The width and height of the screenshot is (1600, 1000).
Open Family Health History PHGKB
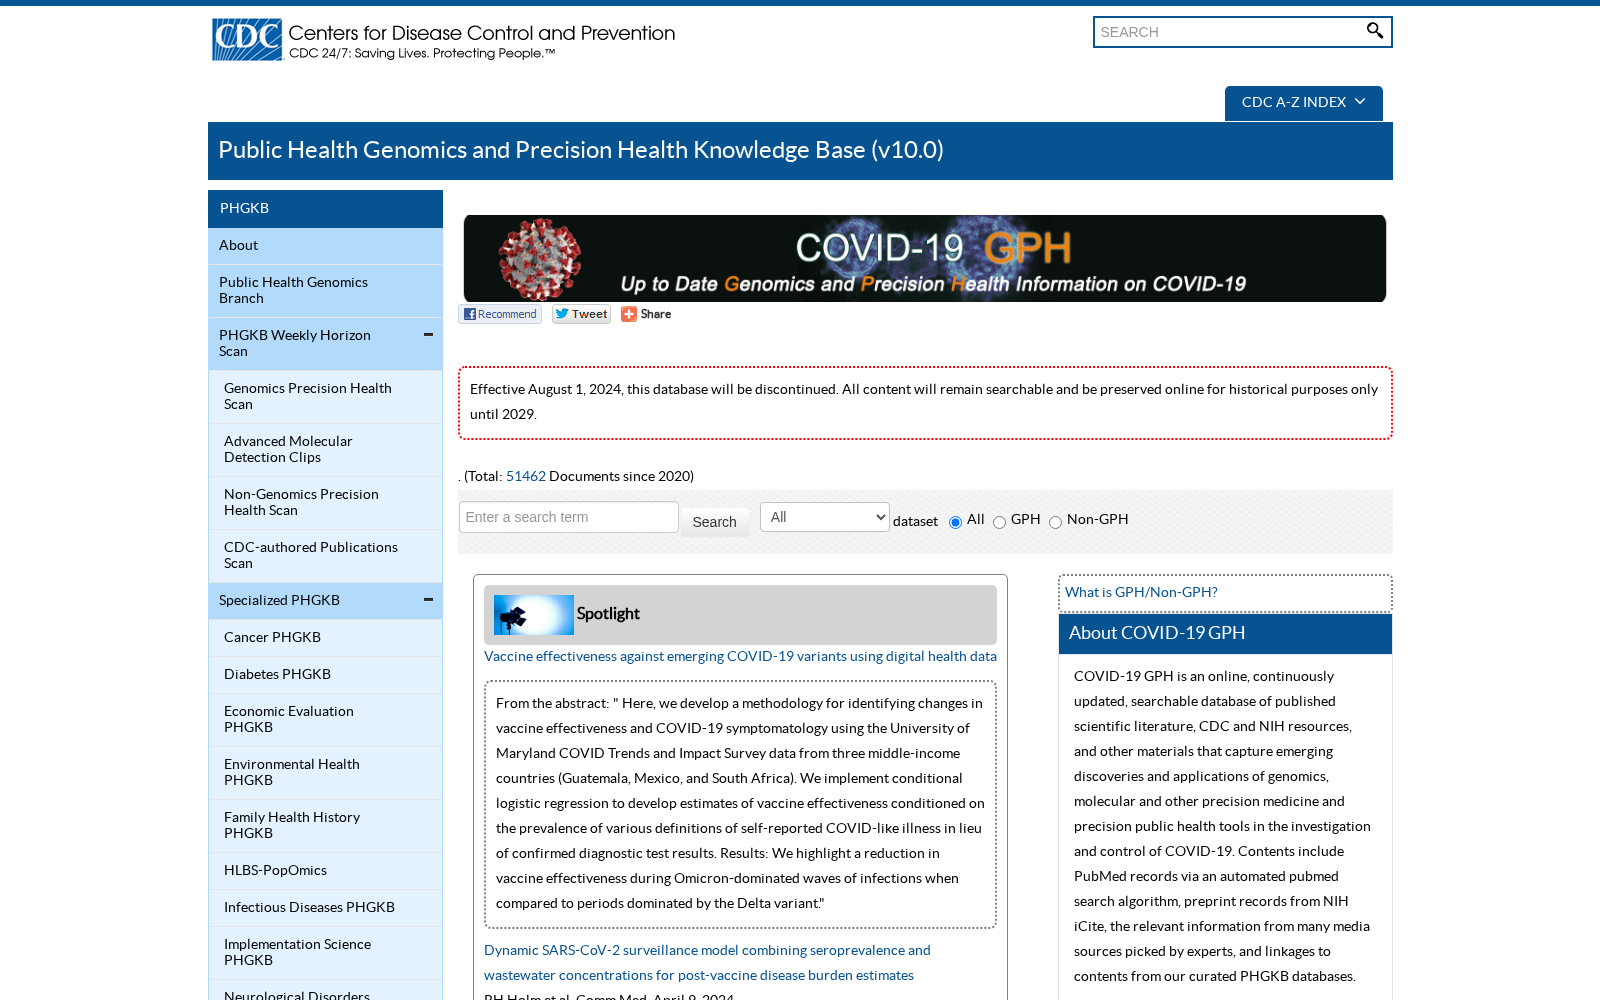(x=325, y=826)
